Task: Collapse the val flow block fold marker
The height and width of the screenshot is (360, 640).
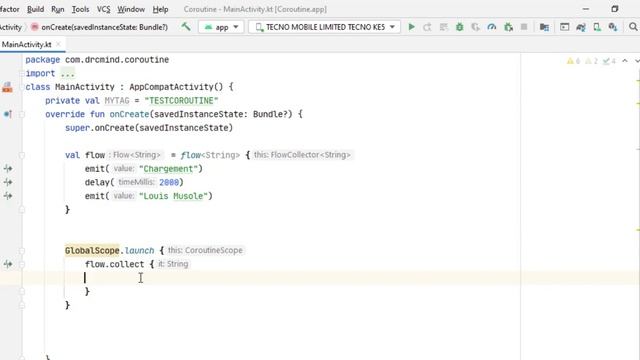Action: (22, 155)
